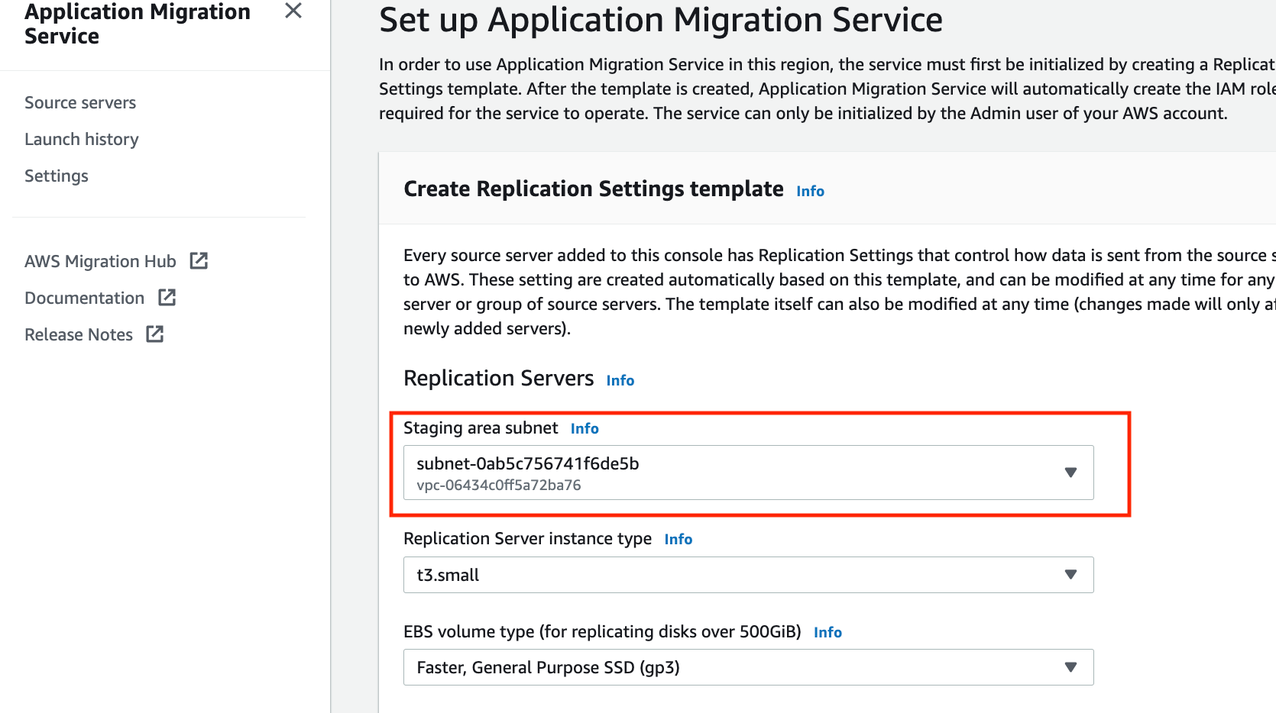Open Release Notes link
The width and height of the screenshot is (1276, 713).
(x=78, y=334)
